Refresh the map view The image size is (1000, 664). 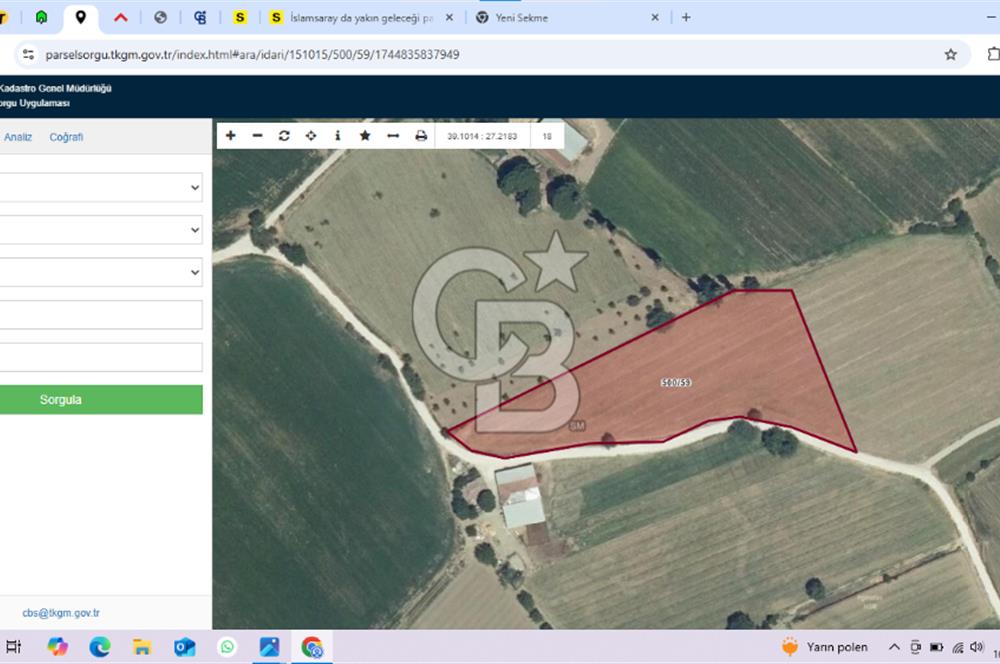pos(284,135)
